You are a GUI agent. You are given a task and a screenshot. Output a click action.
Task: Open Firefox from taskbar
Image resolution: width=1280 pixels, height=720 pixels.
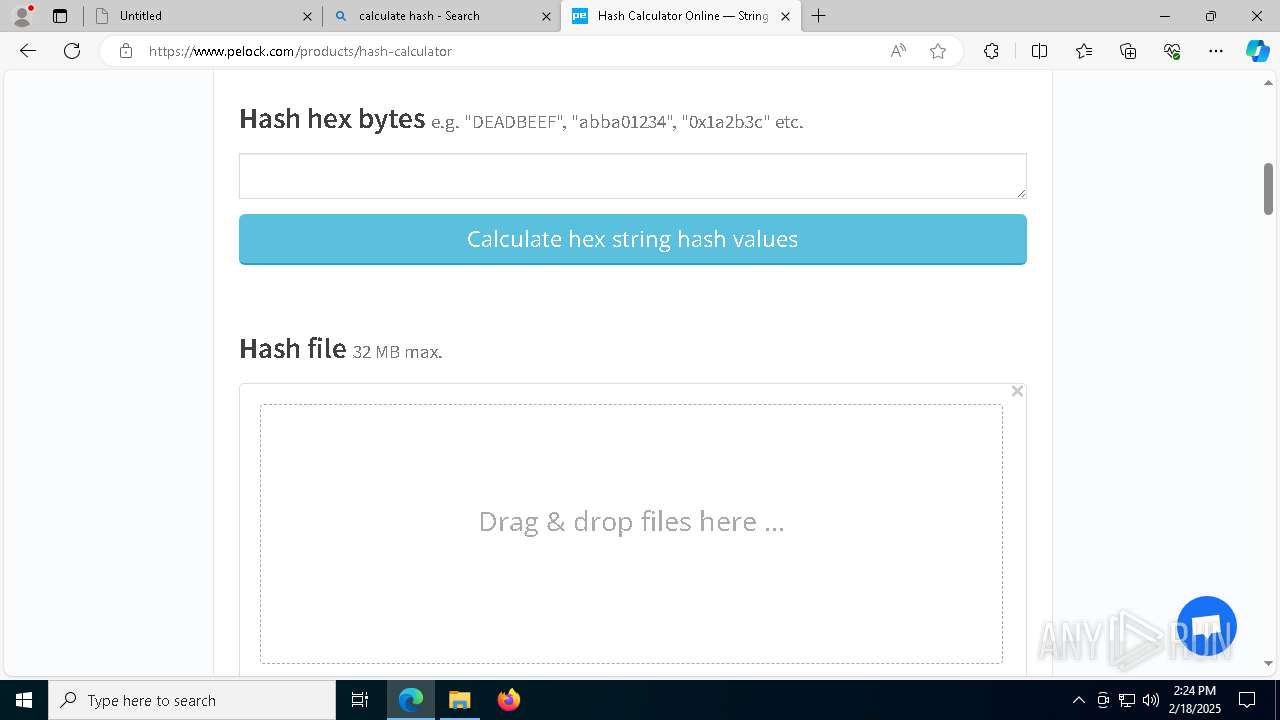508,700
